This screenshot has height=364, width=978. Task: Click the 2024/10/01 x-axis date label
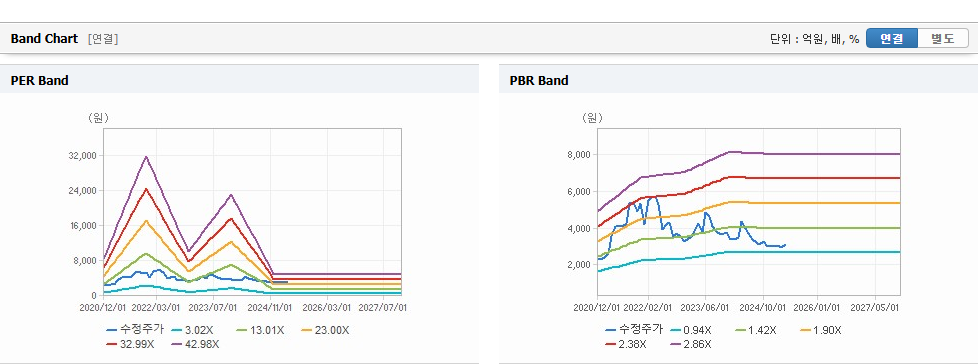(764, 307)
